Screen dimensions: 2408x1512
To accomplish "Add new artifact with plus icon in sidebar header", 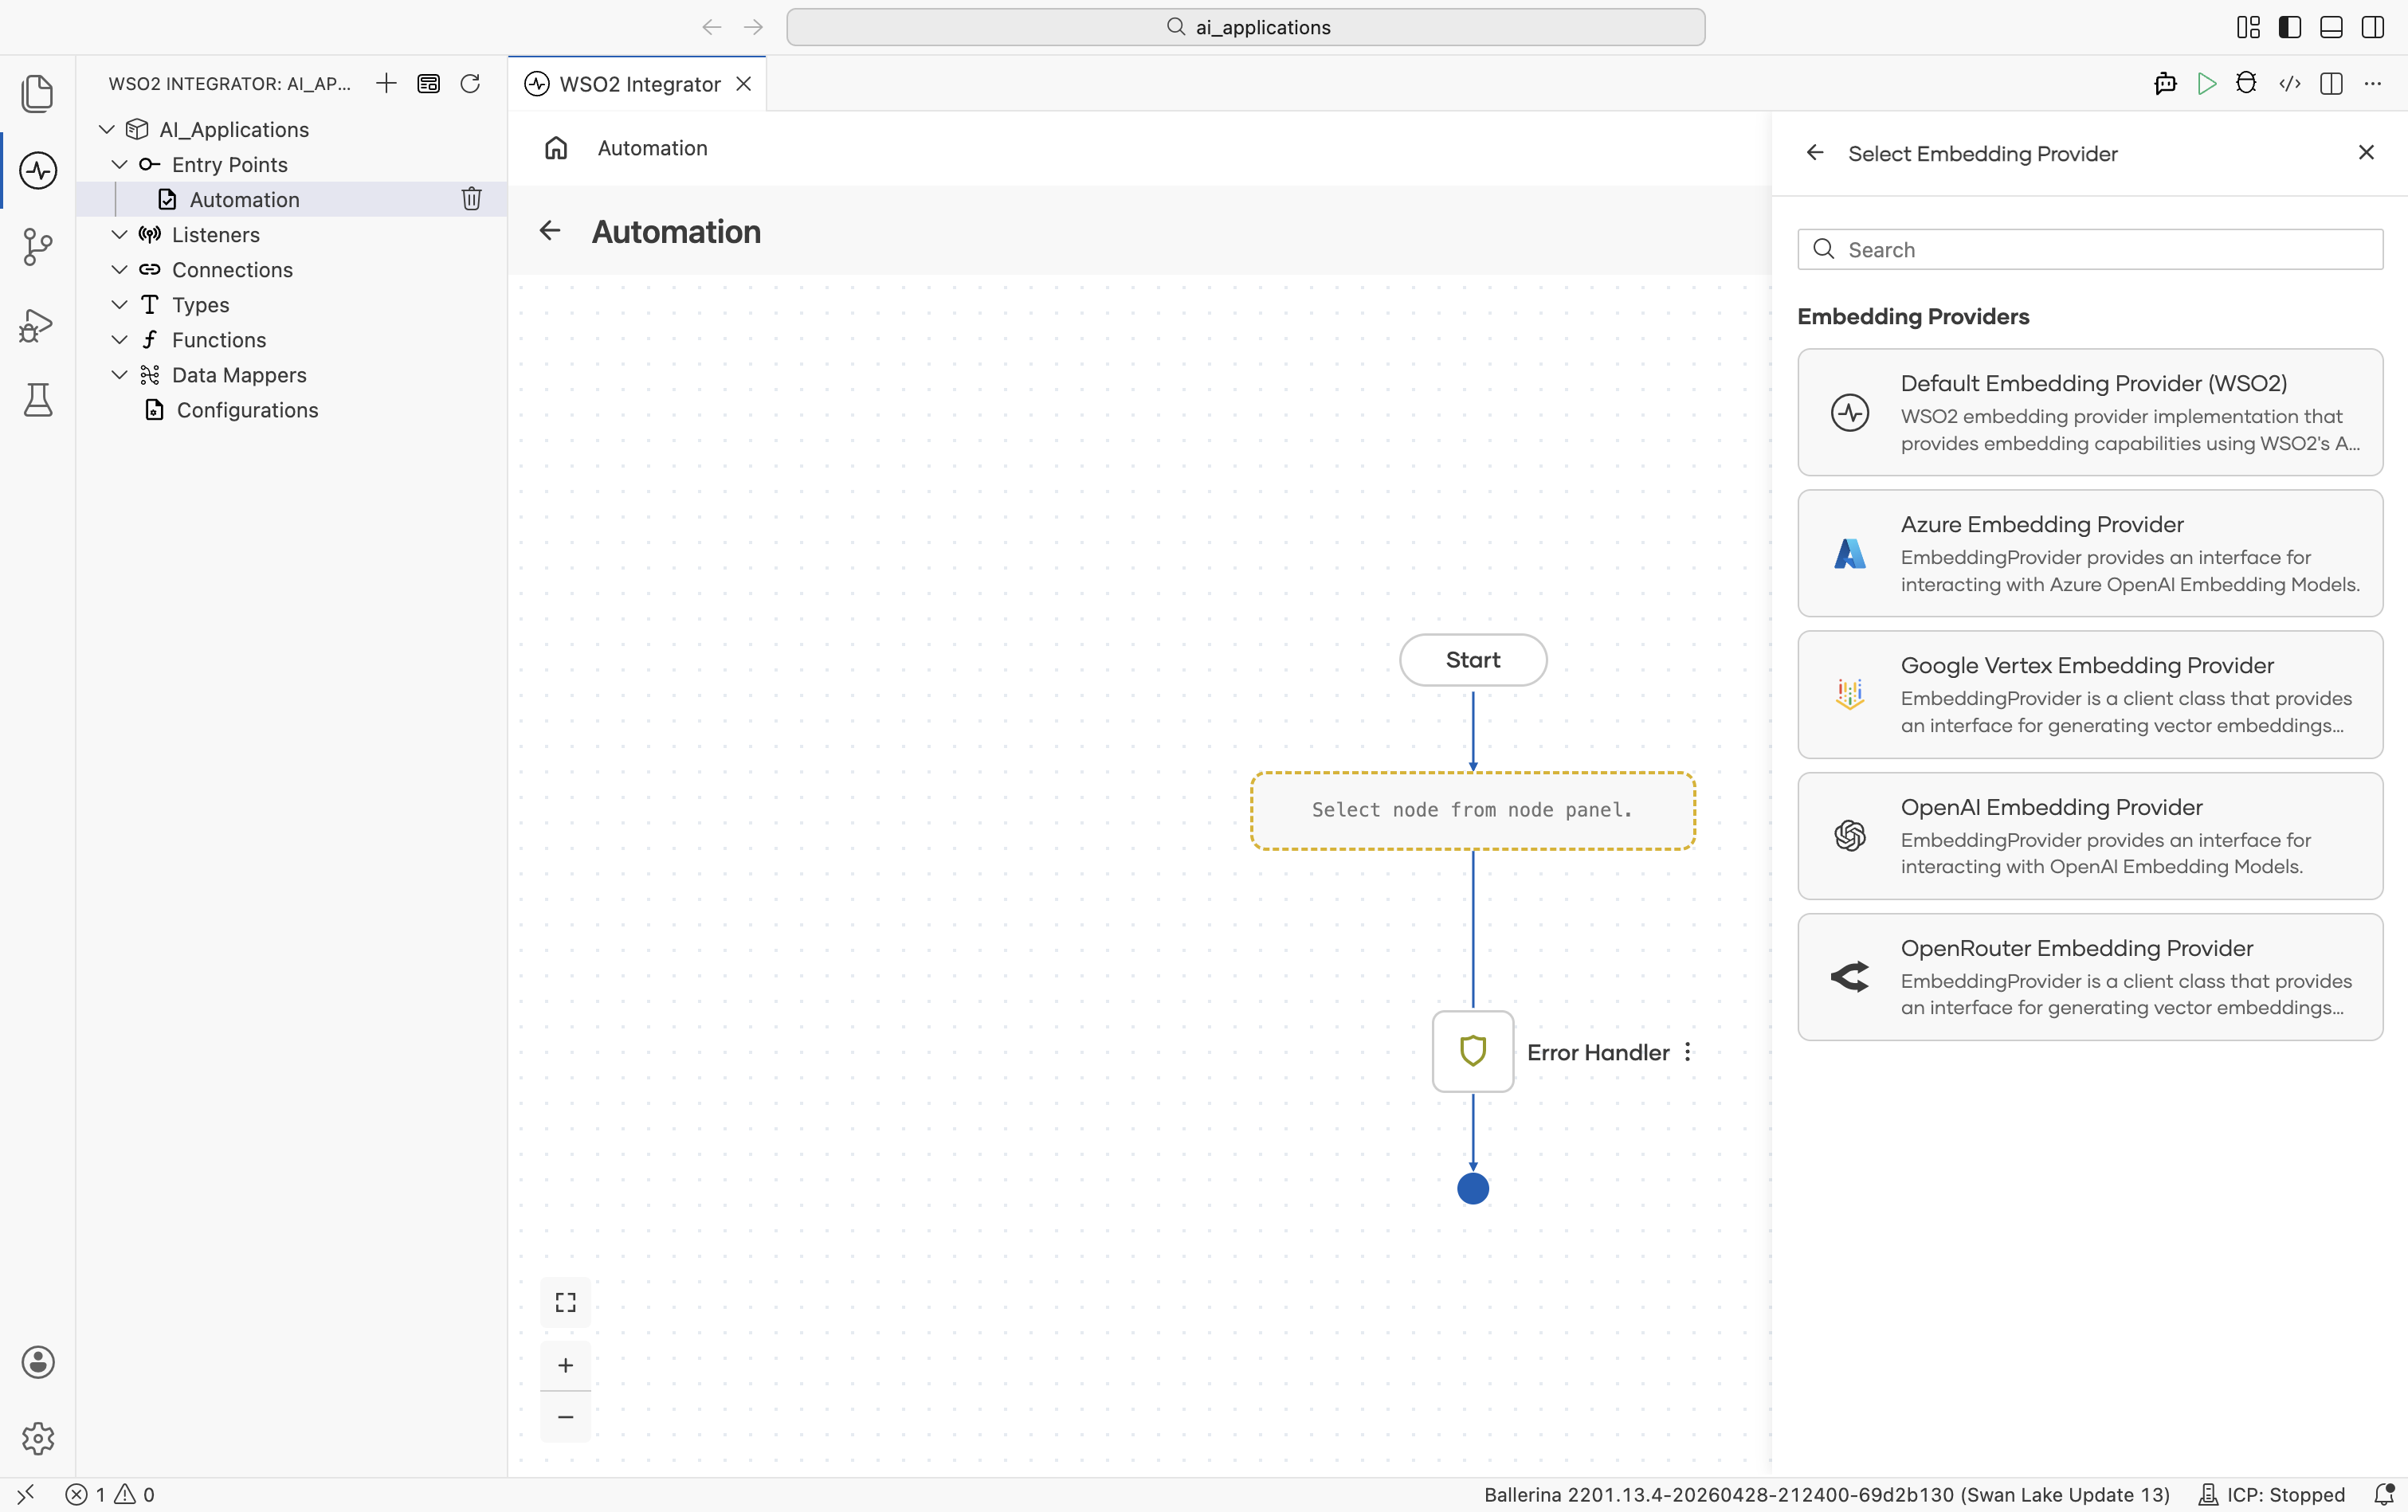I will (x=386, y=83).
